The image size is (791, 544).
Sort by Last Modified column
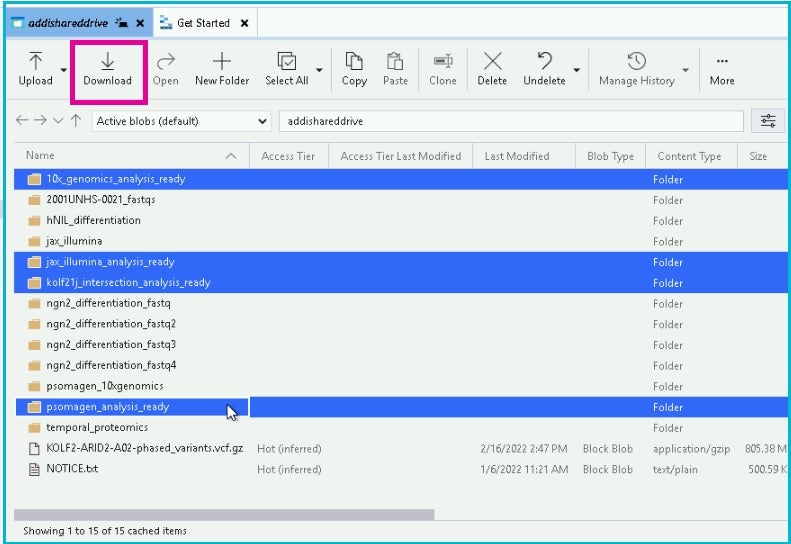click(x=516, y=156)
